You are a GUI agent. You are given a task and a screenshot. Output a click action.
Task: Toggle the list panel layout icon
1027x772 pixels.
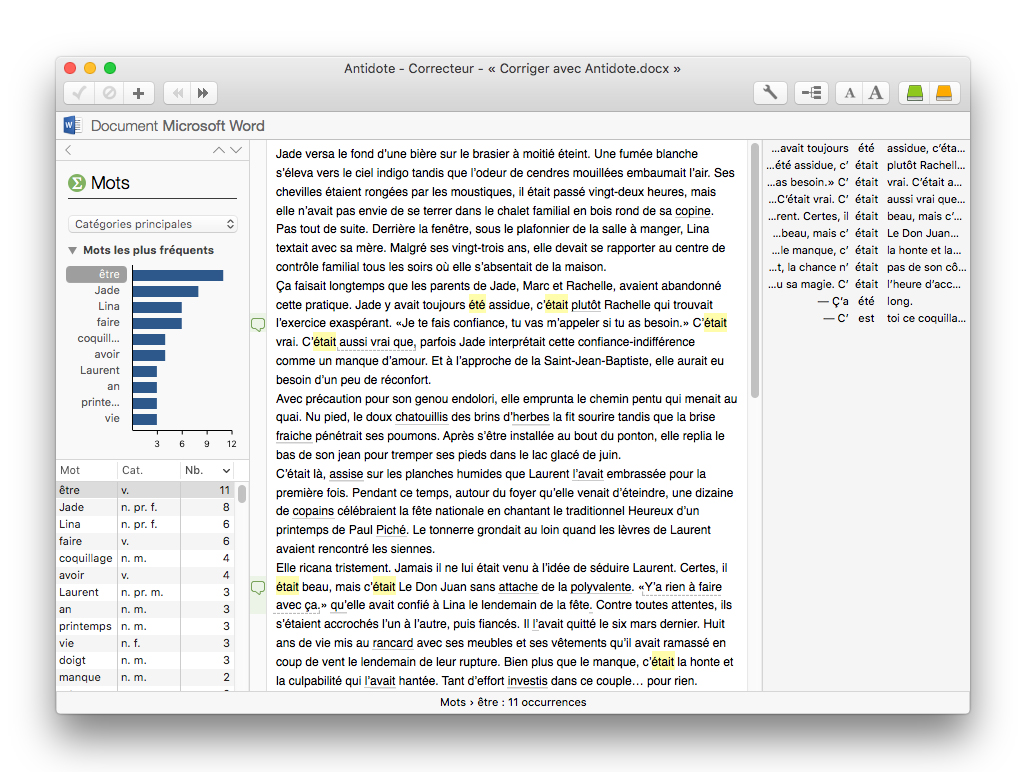coord(811,93)
